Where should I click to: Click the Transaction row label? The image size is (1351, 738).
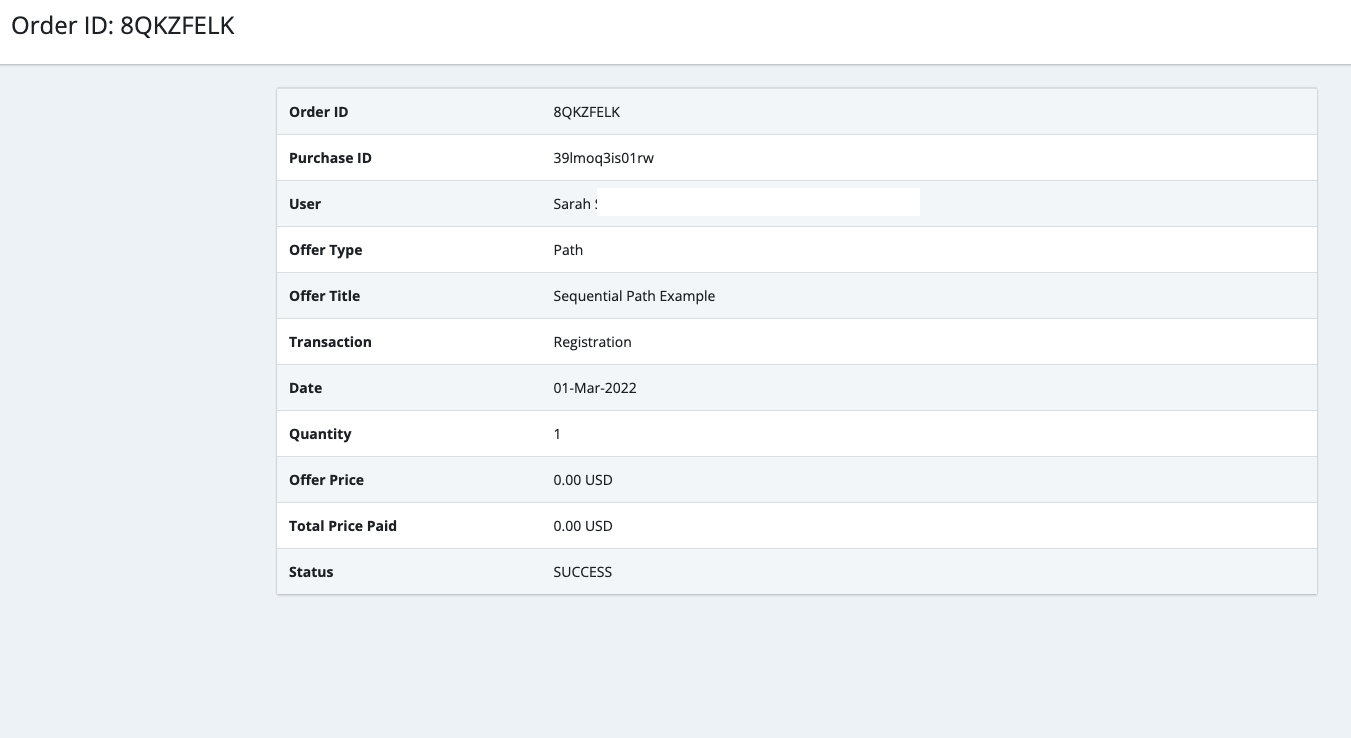point(330,342)
